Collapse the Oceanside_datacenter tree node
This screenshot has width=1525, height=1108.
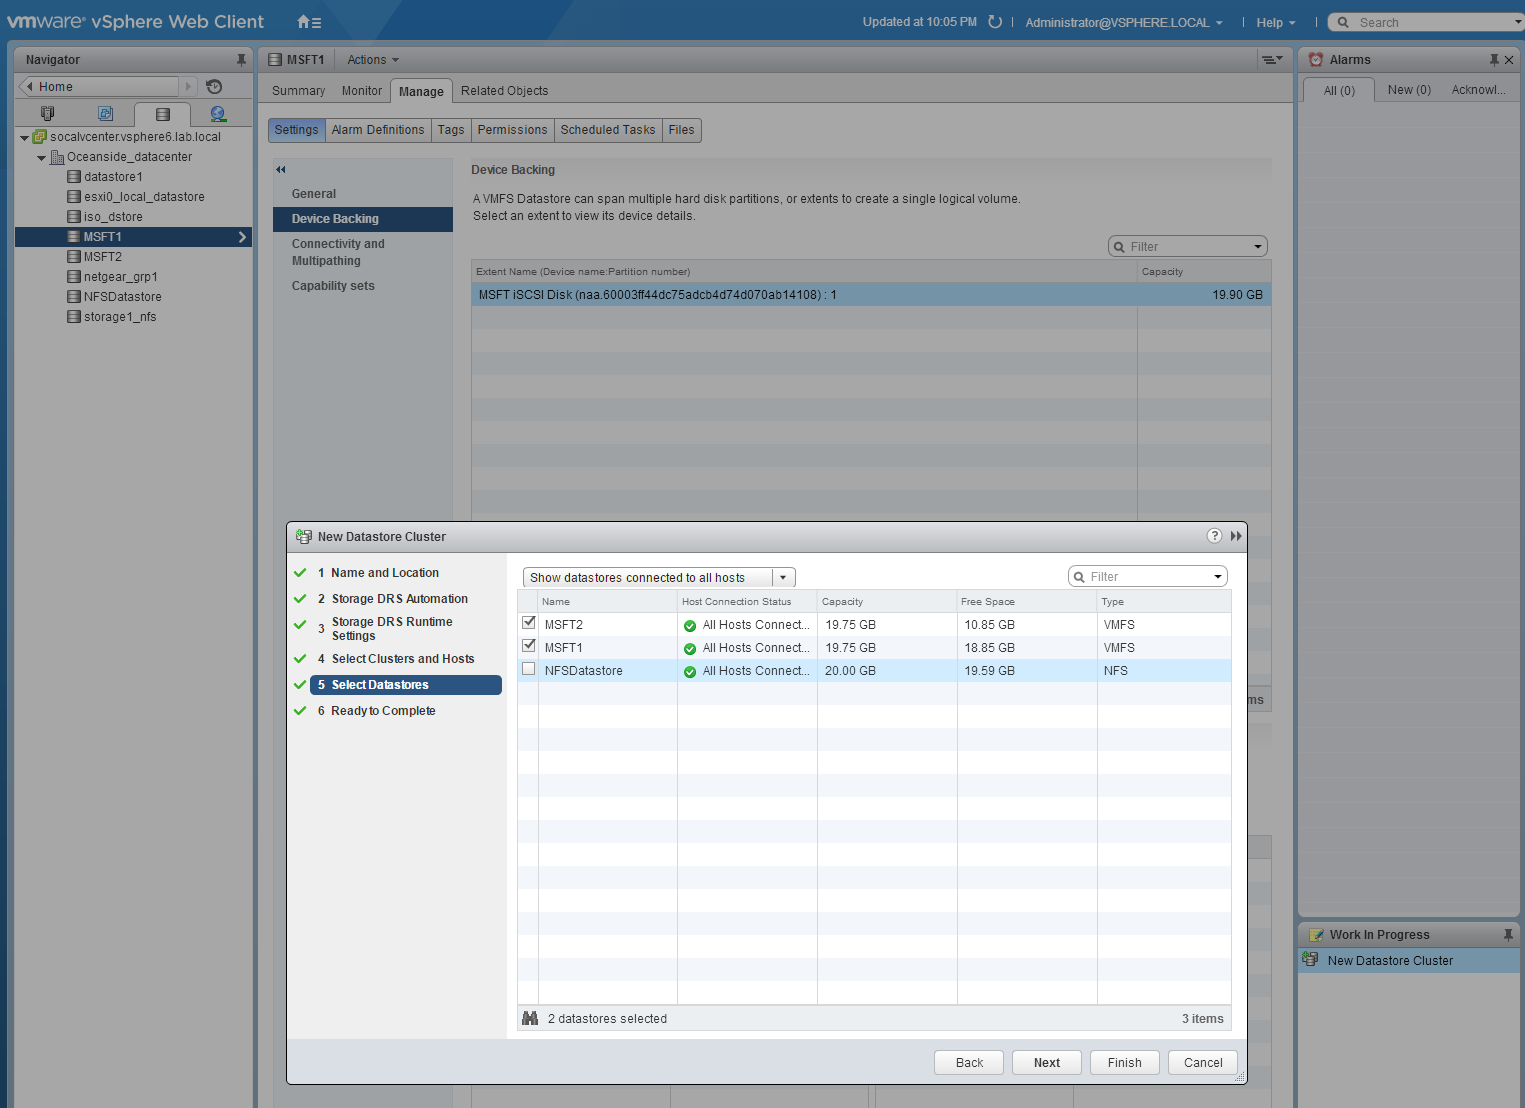point(41,157)
